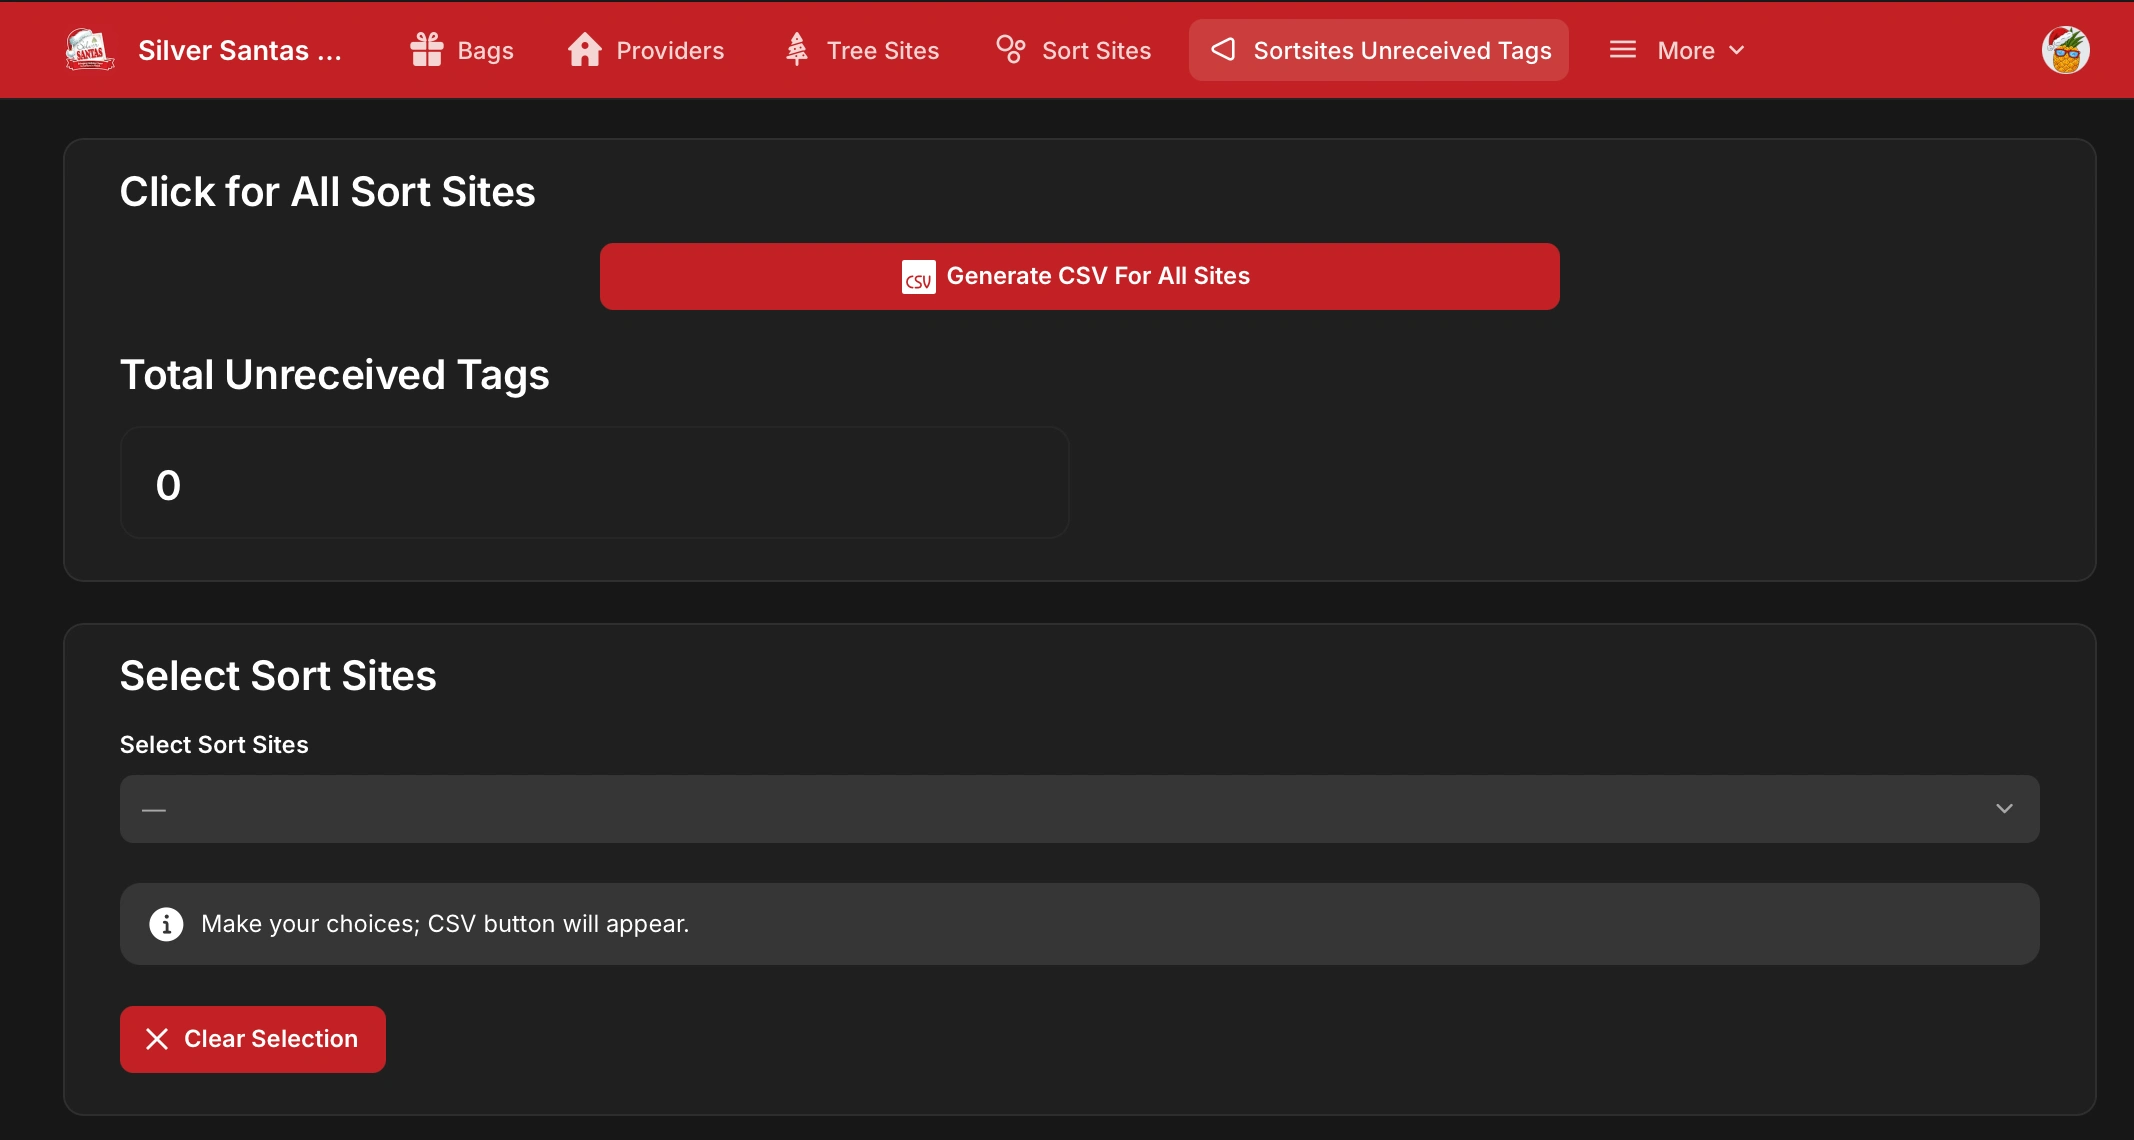Click the tag icon for Unreceived Tags
Screen dimensions: 2134x1140
tap(1224, 50)
